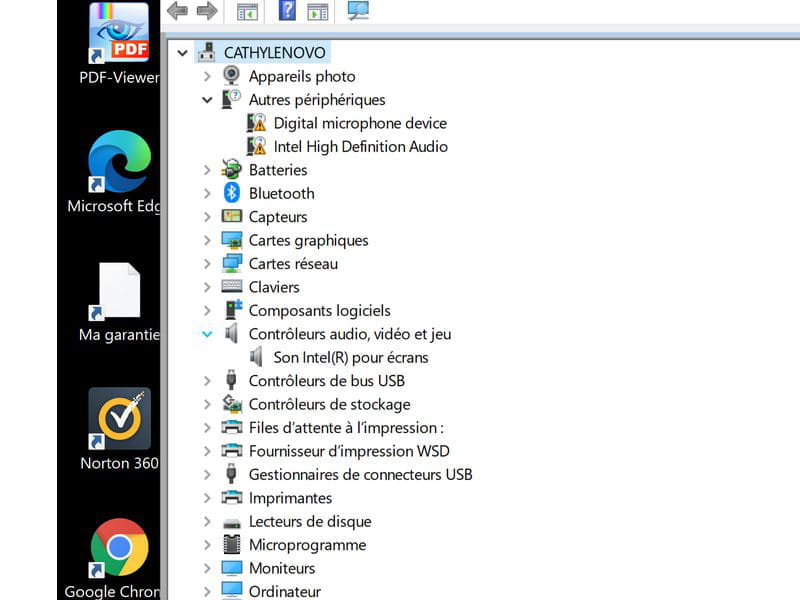The width and height of the screenshot is (800, 600).
Task: Expand the Contrôleurs de bus USB category
Action: point(207,381)
